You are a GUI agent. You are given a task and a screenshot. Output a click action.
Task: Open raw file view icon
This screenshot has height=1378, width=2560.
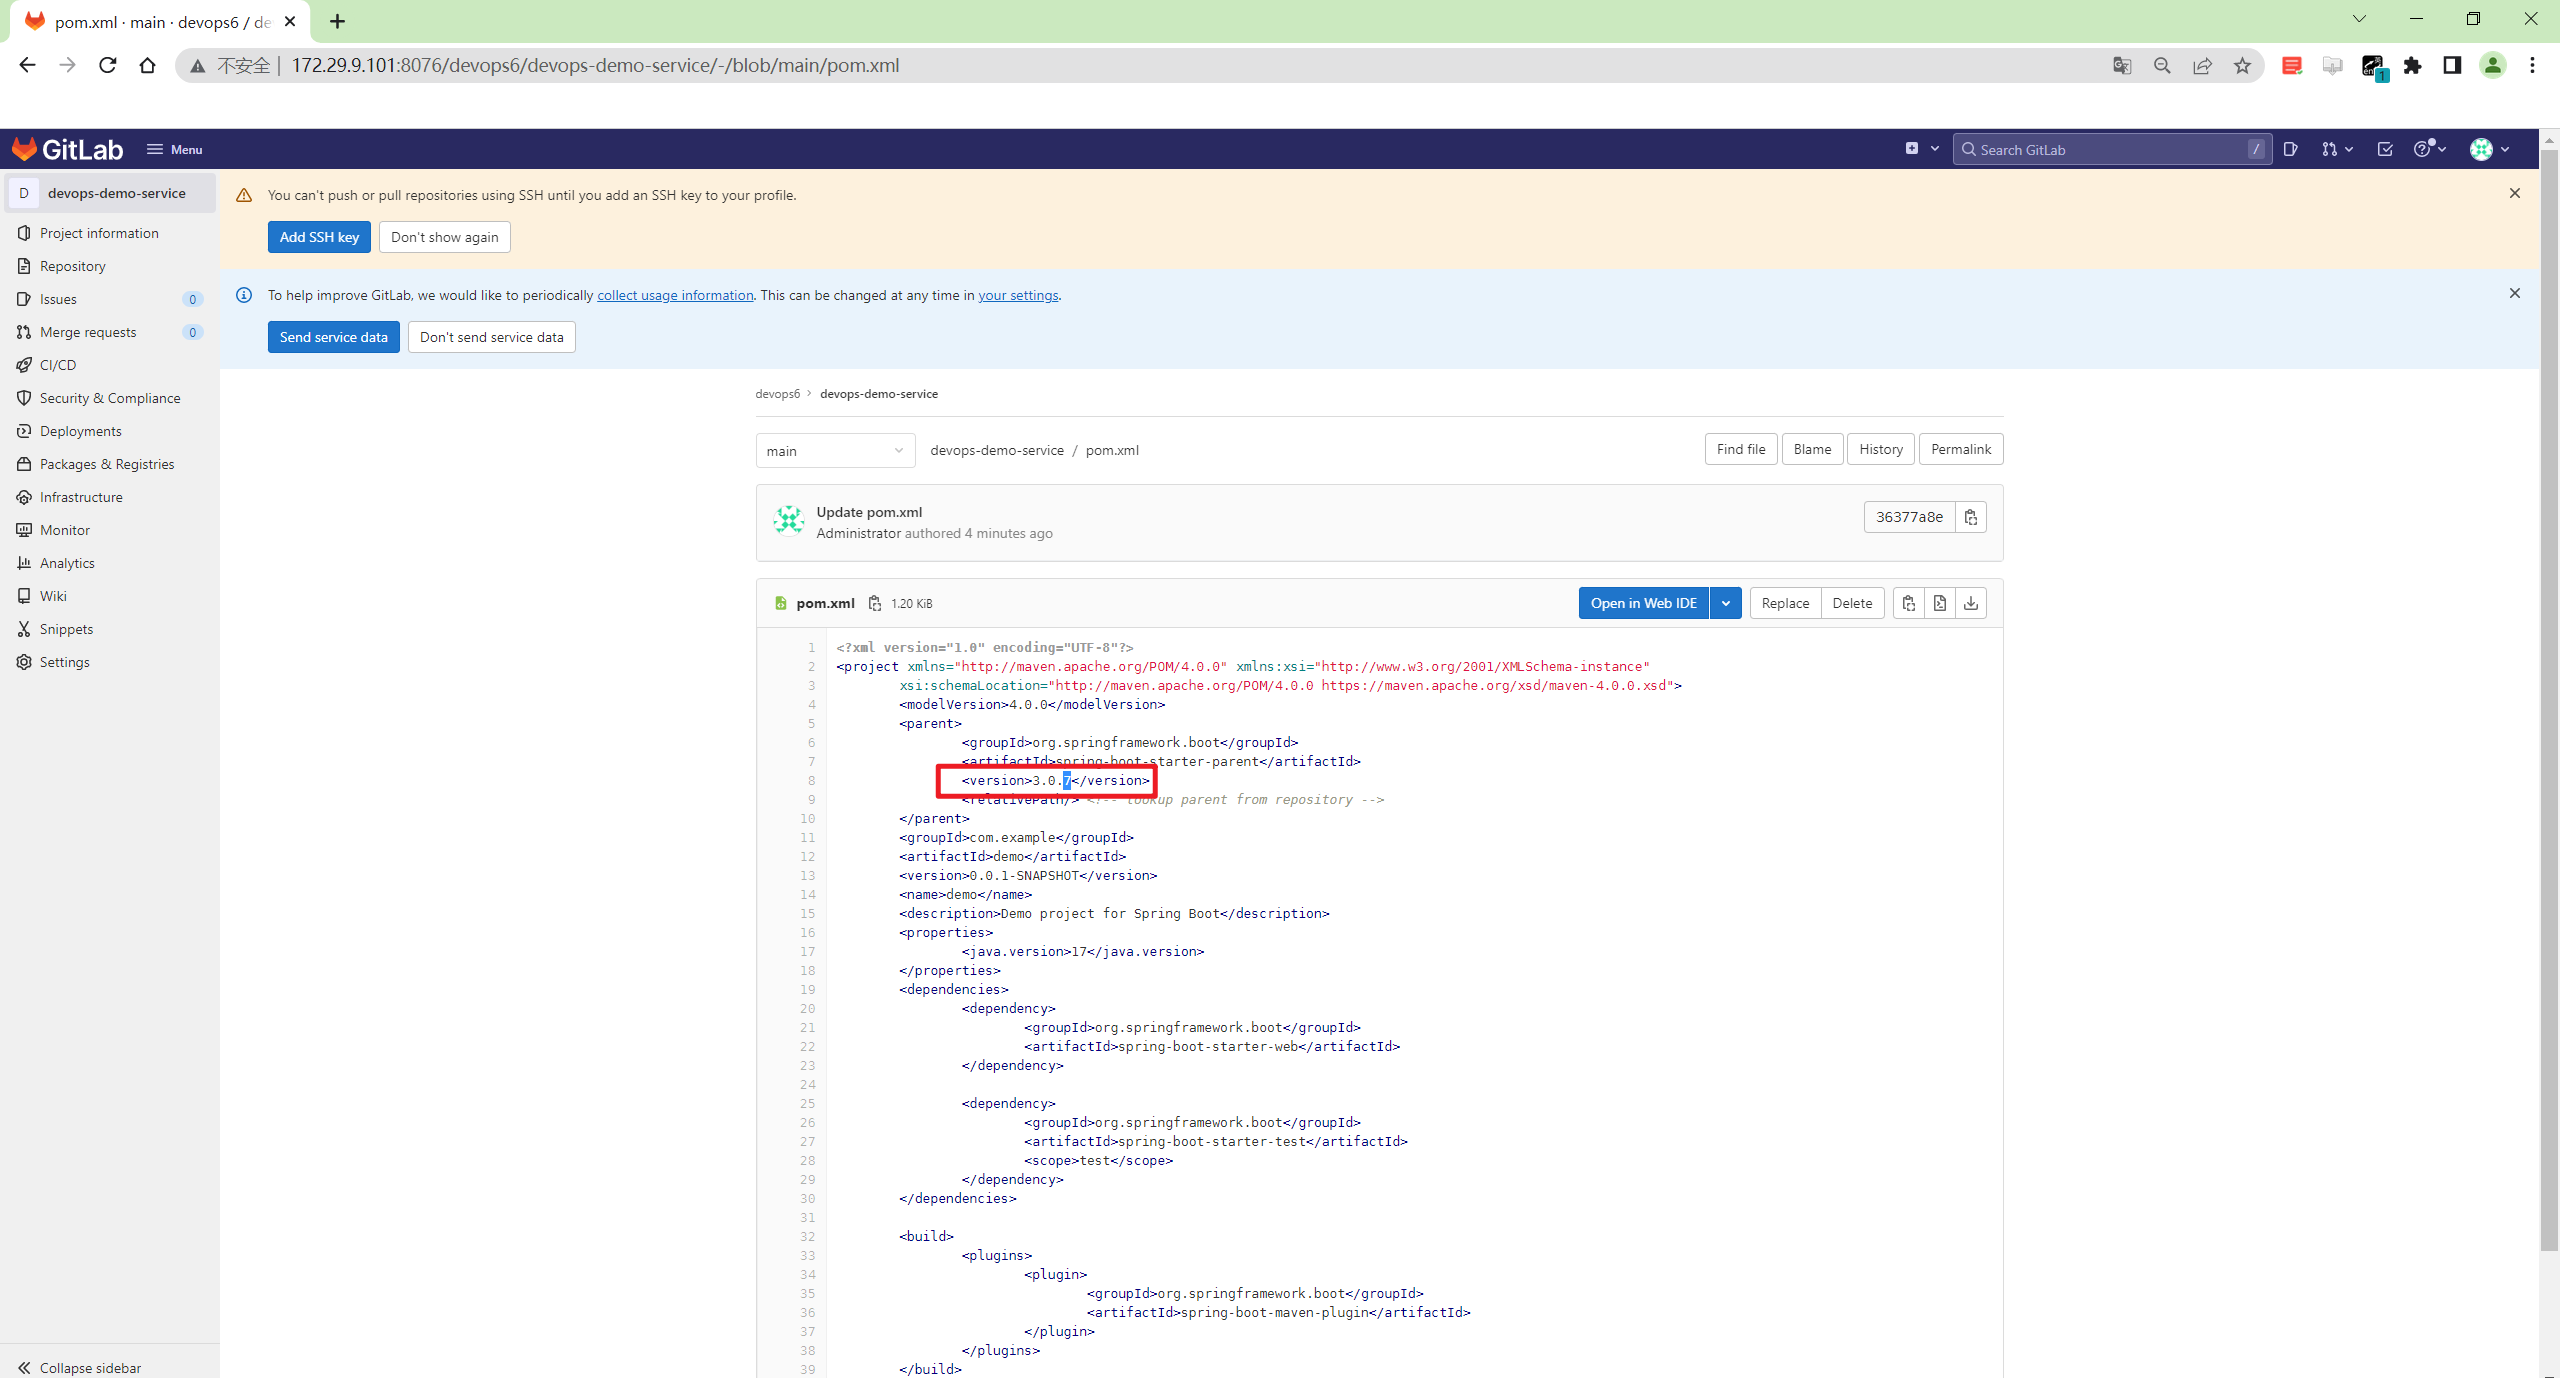point(1939,603)
